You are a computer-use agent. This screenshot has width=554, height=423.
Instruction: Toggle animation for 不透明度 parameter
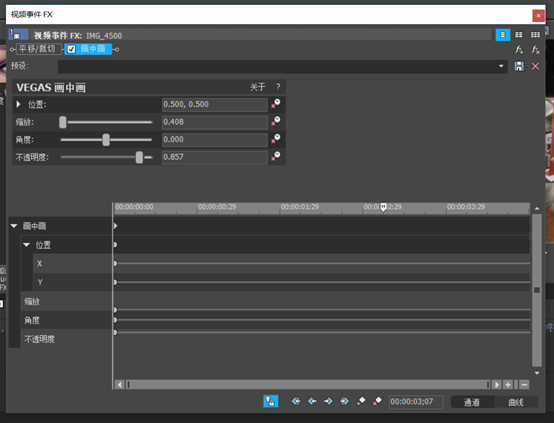coord(276,157)
